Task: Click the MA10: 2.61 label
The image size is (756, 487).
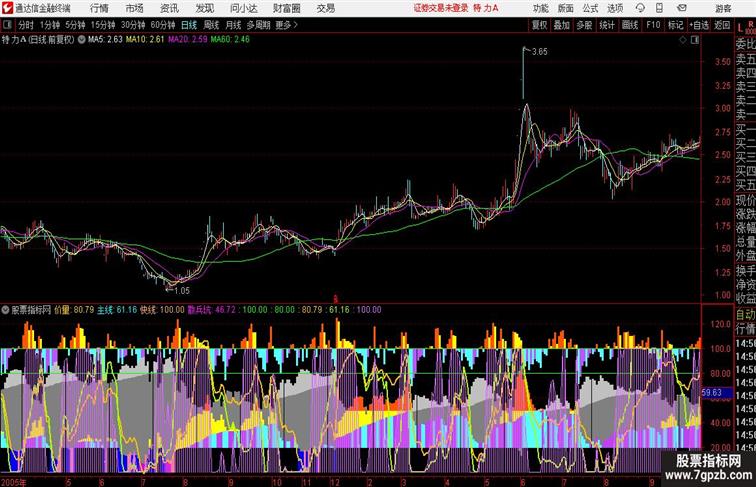Action: [x=145, y=40]
